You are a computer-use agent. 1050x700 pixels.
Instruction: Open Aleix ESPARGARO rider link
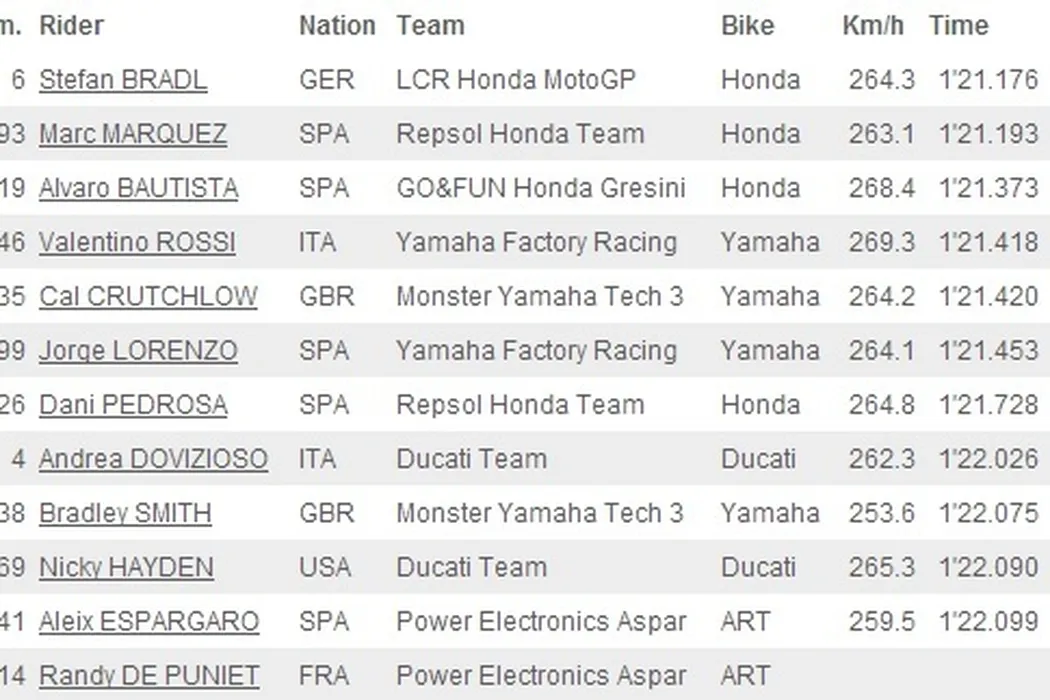coord(149,621)
